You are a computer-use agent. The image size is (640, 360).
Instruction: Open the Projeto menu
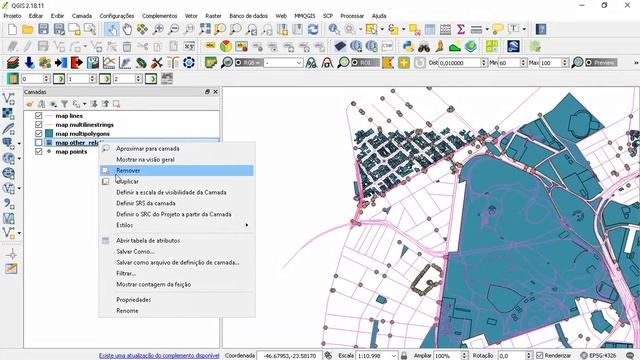[x=12, y=16]
